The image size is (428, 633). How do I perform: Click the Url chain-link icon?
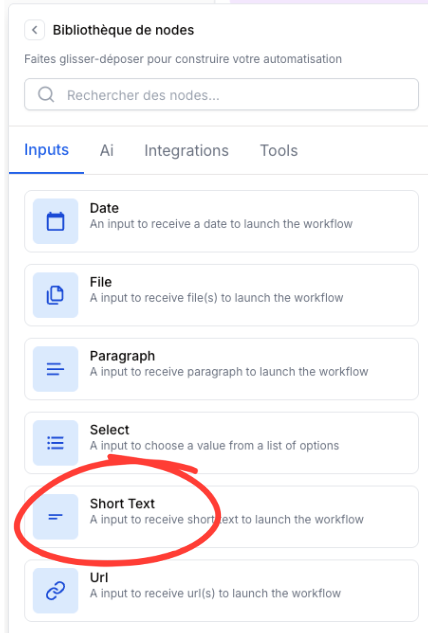(x=55, y=591)
